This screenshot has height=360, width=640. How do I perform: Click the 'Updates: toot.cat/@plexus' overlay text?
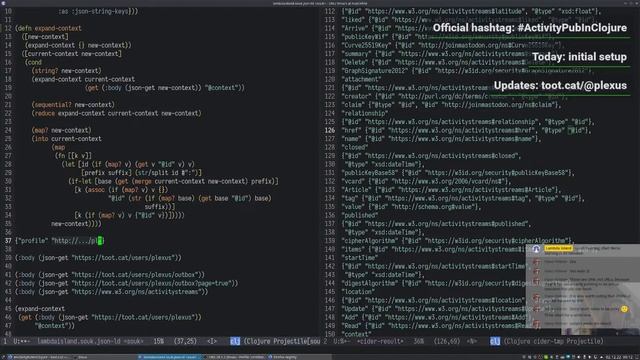click(x=560, y=85)
